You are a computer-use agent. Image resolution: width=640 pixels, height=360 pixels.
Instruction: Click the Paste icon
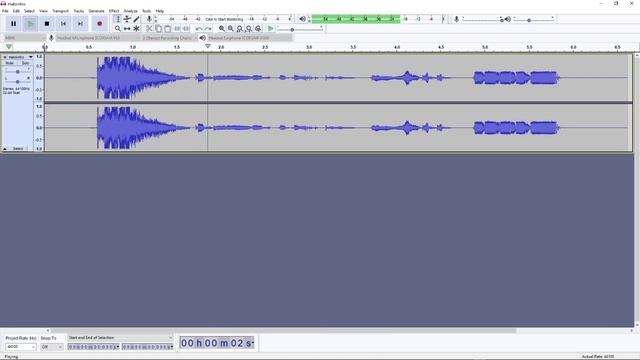(x=167, y=29)
